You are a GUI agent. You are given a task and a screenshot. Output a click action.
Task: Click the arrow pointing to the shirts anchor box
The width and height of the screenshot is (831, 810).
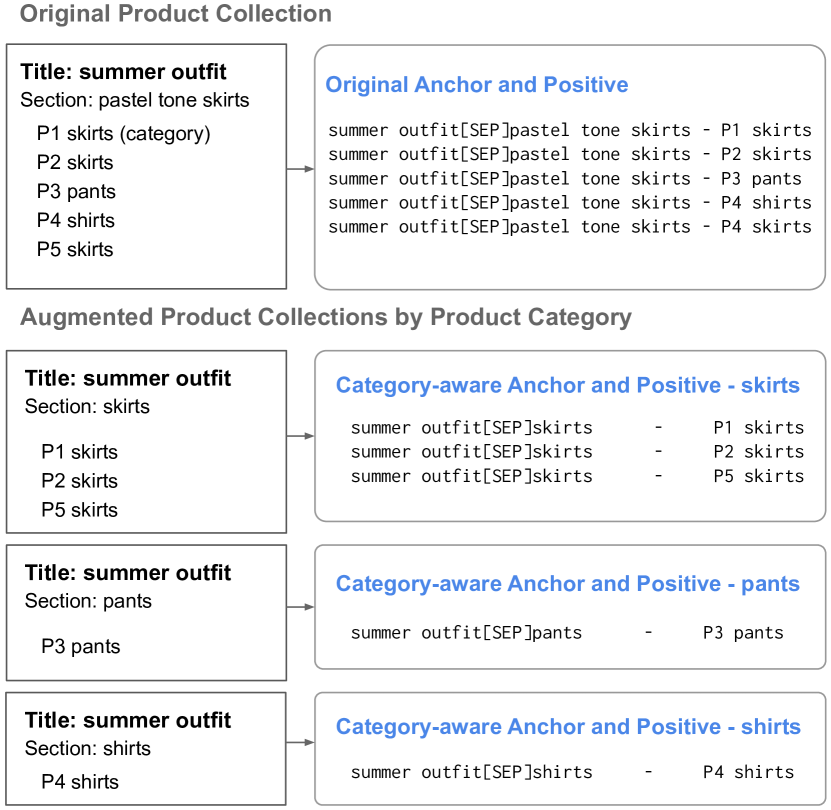pyautogui.click(x=300, y=743)
